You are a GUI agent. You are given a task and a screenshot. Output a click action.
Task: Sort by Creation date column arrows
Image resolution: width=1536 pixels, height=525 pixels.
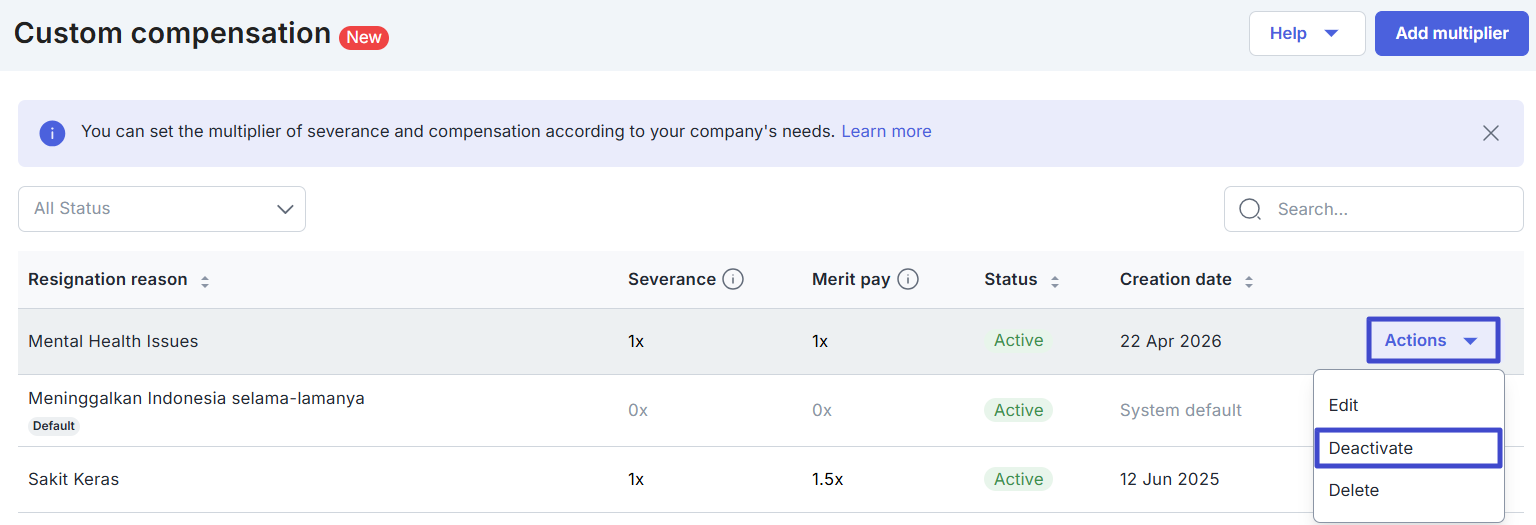[x=1248, y=281]
